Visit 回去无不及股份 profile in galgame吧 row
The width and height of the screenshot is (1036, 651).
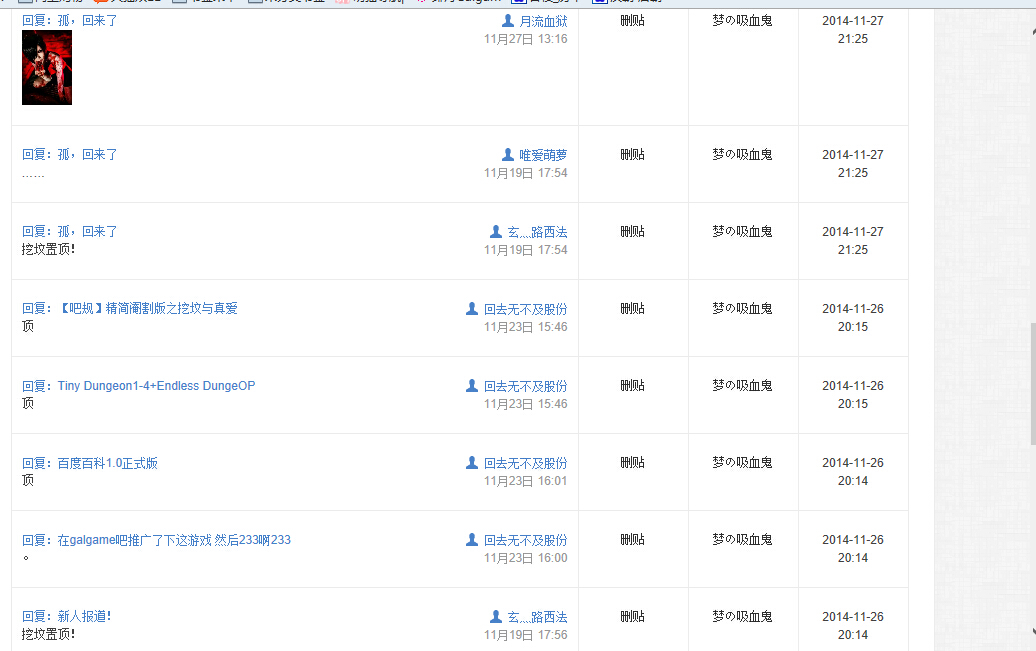(x=525, y=540)
